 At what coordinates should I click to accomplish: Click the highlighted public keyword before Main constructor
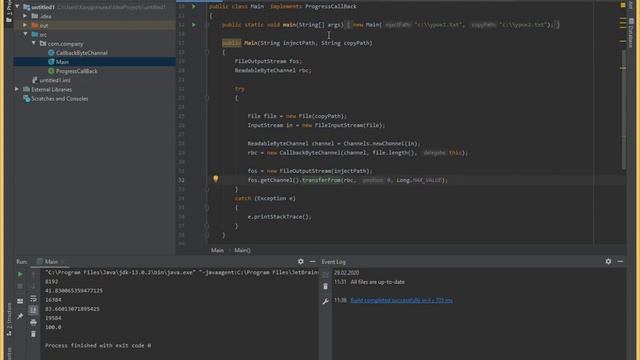click(231, 43)
